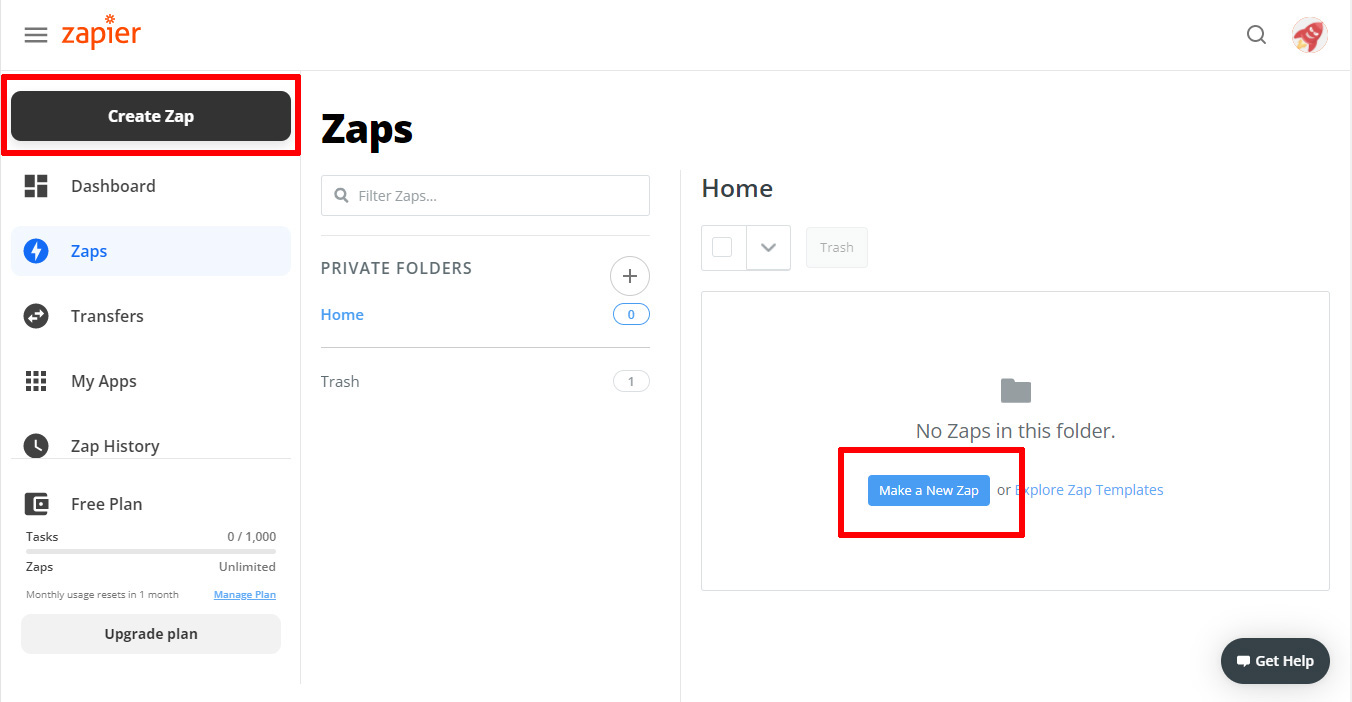Open the Trash folder

click(x=340, y=381)
